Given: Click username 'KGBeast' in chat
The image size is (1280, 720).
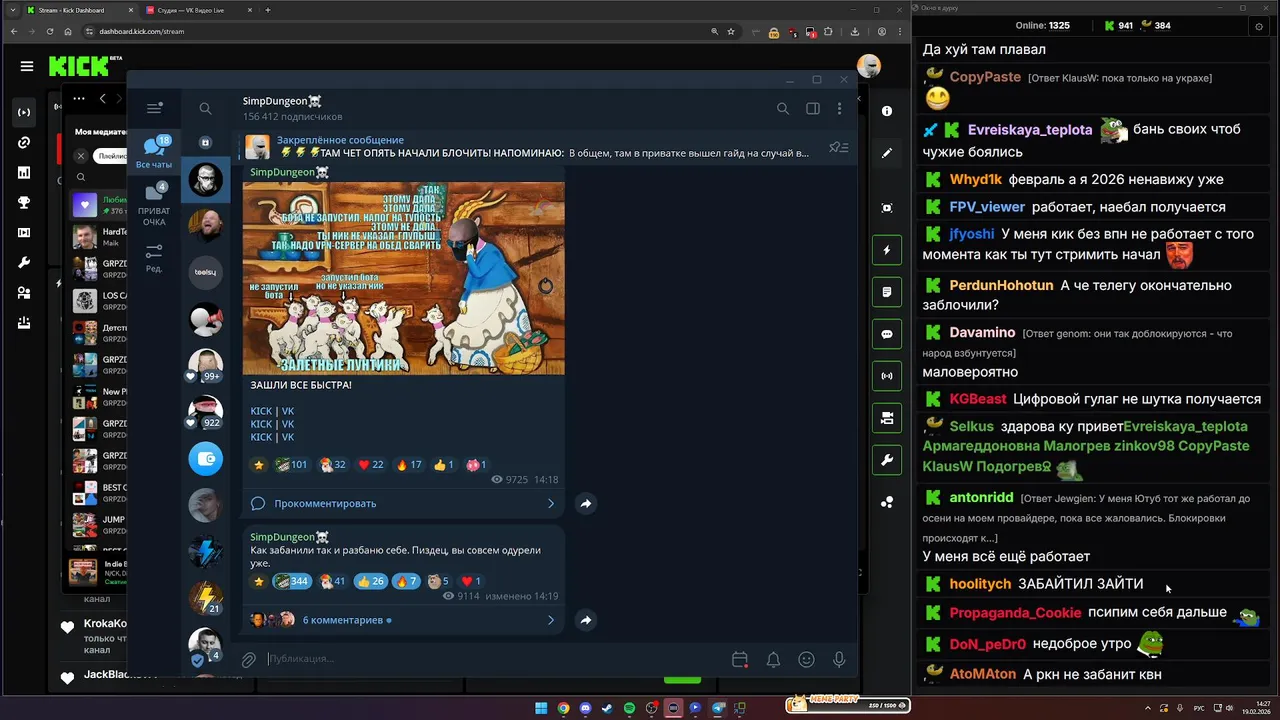Looking at the screenshot, I should pyautogui.click(x=978, y=399).
